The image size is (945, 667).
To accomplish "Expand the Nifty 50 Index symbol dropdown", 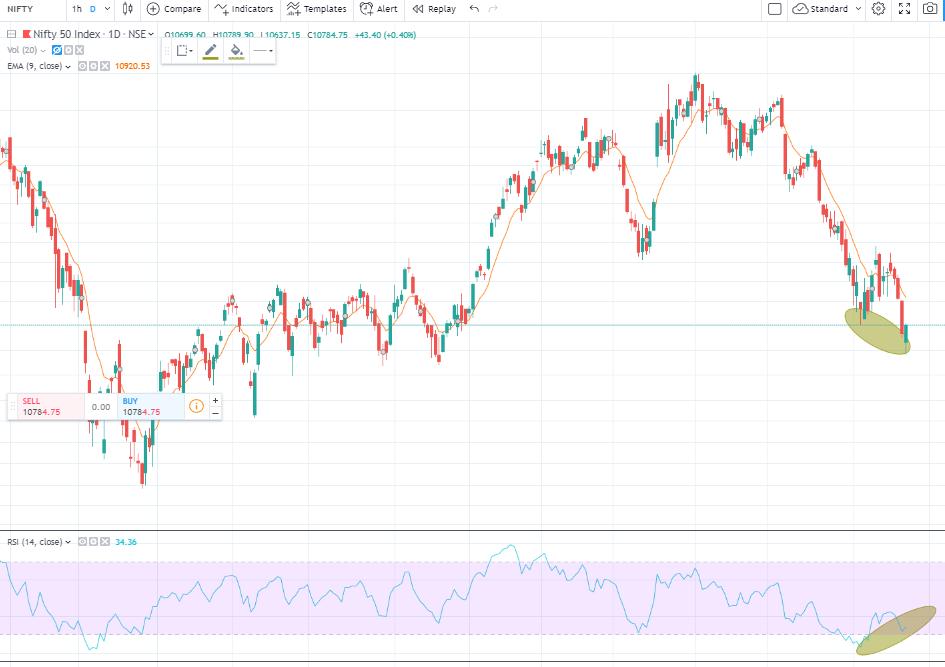I will pyautogui.click(x=151, y=34).
